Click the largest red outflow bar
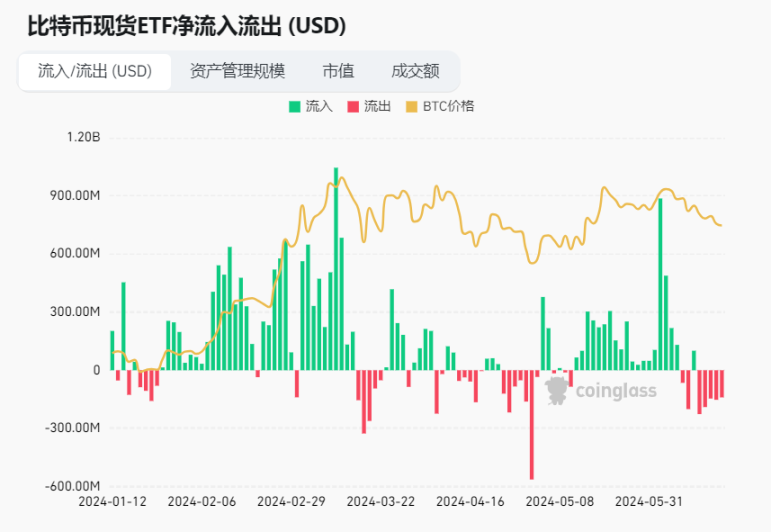 point(532,424)
